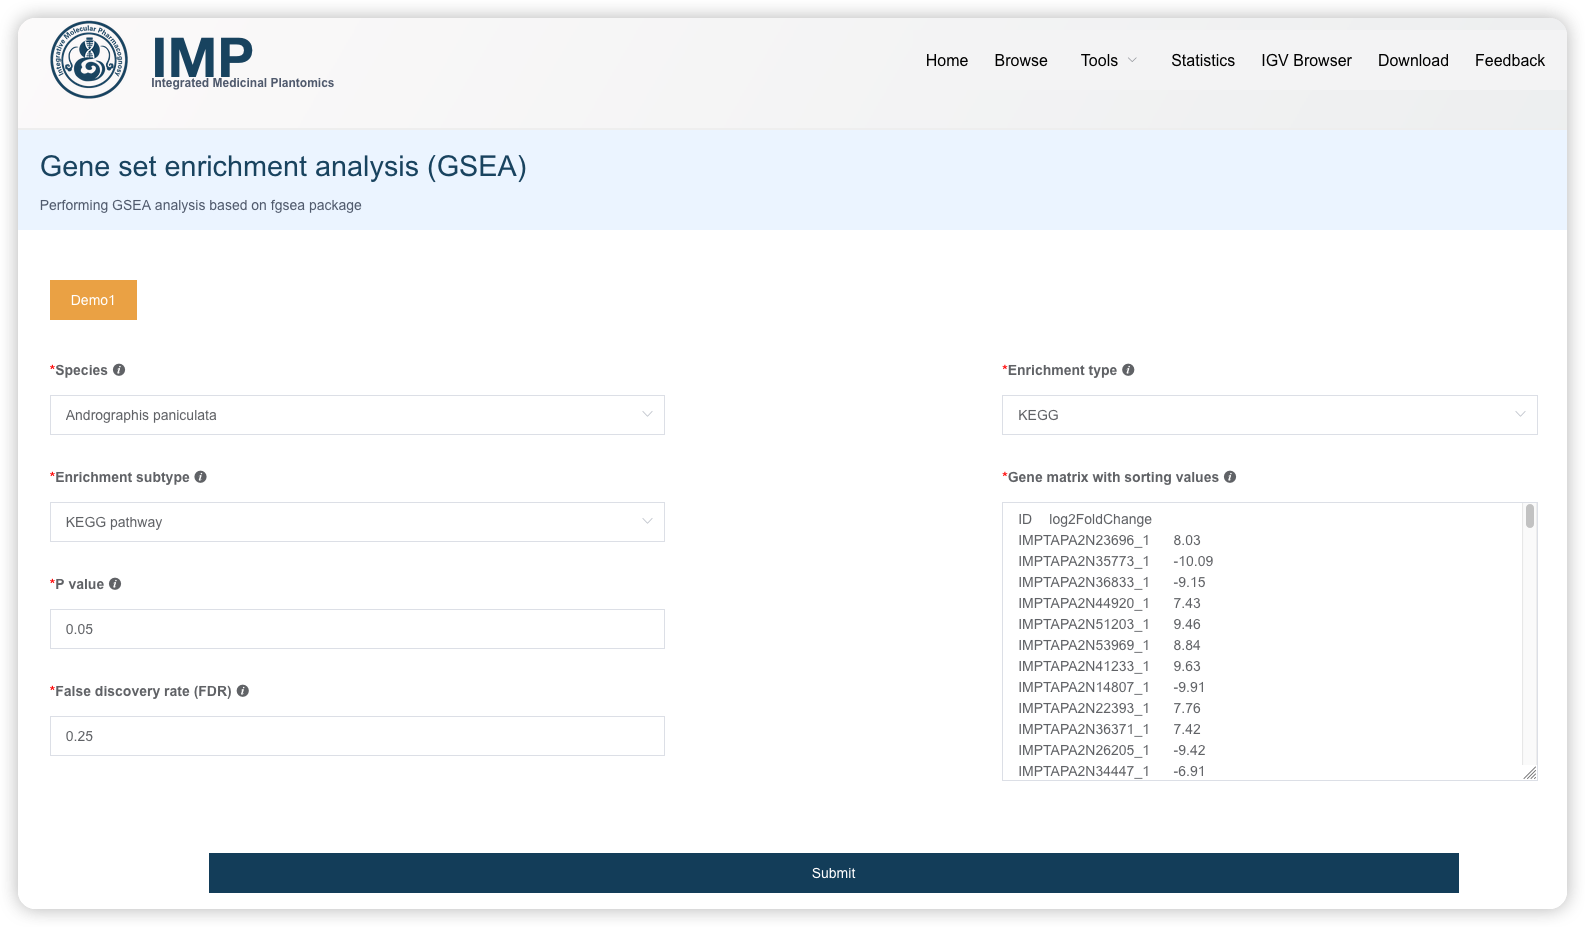Open the IGV Browser nav item
Screen dimensions: 1585x927
[1306, 61]
